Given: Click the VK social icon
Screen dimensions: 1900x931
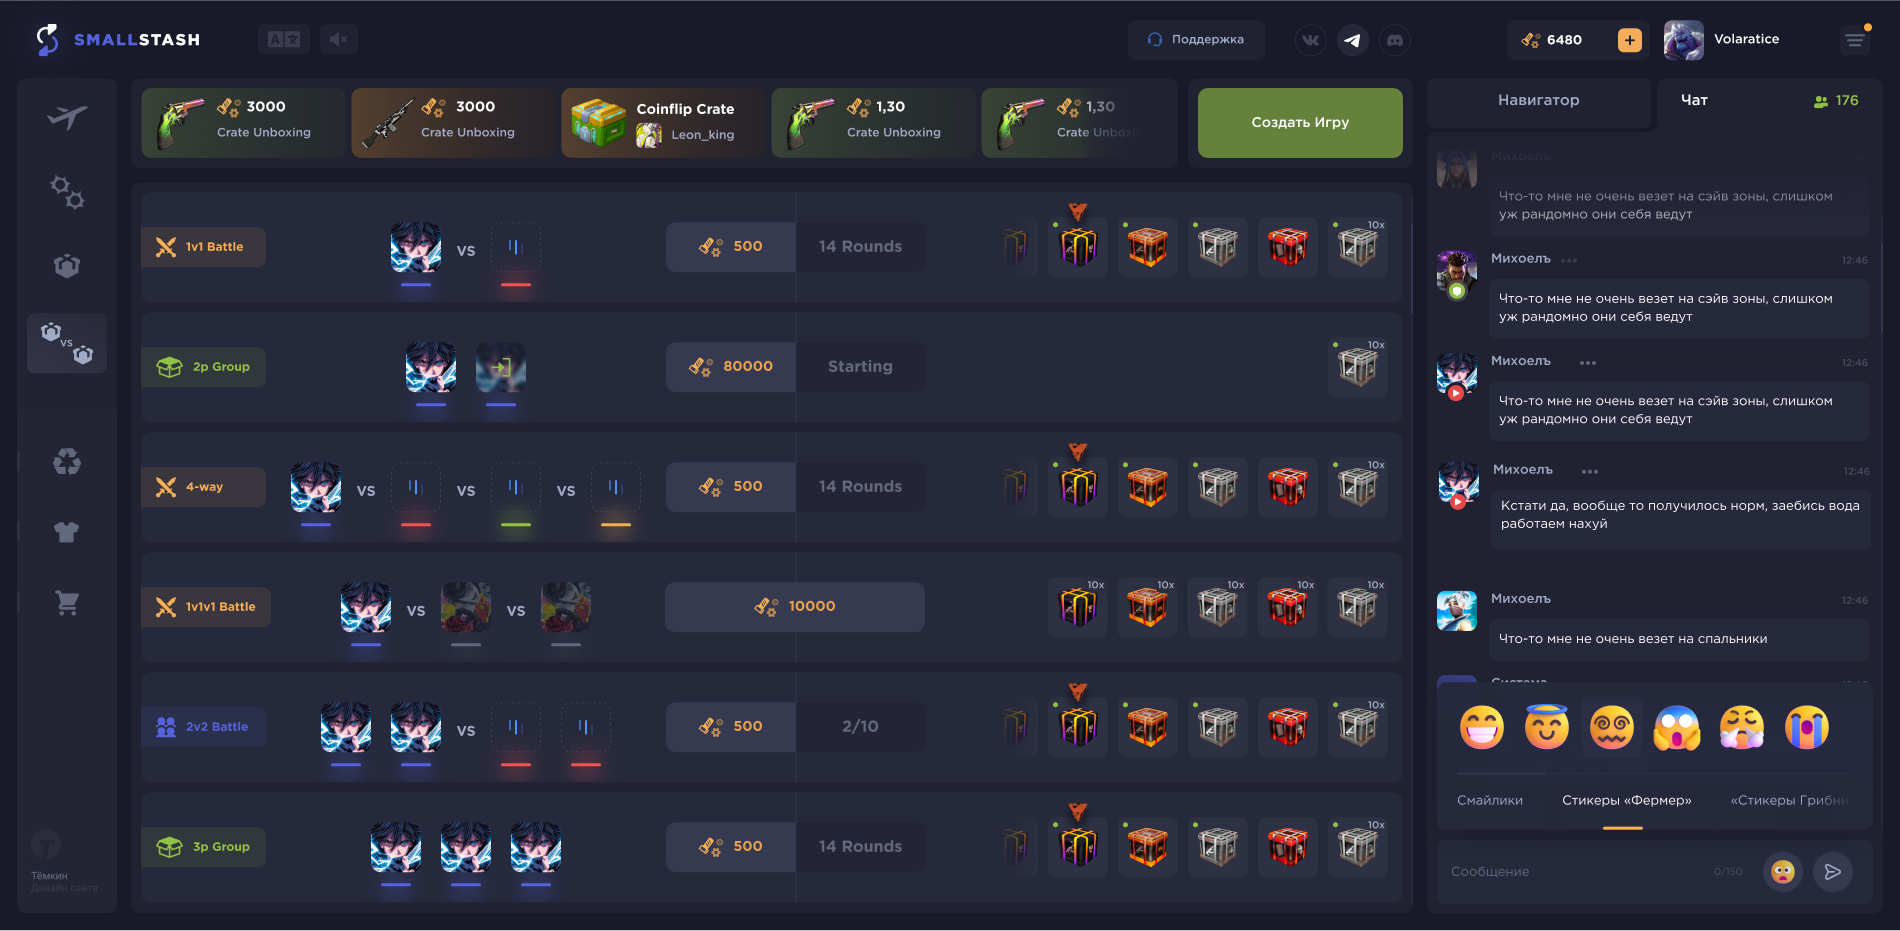Looking at the screenshot, I should 1310,40.
